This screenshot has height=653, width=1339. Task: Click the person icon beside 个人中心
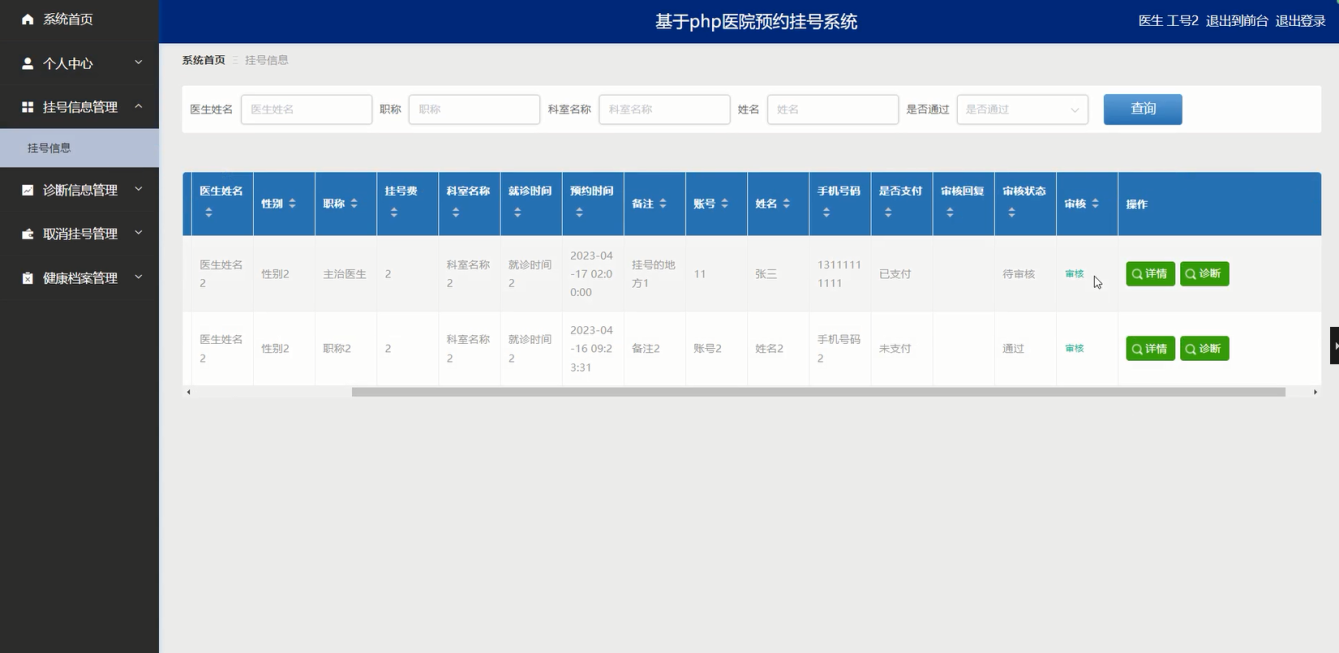27,63
